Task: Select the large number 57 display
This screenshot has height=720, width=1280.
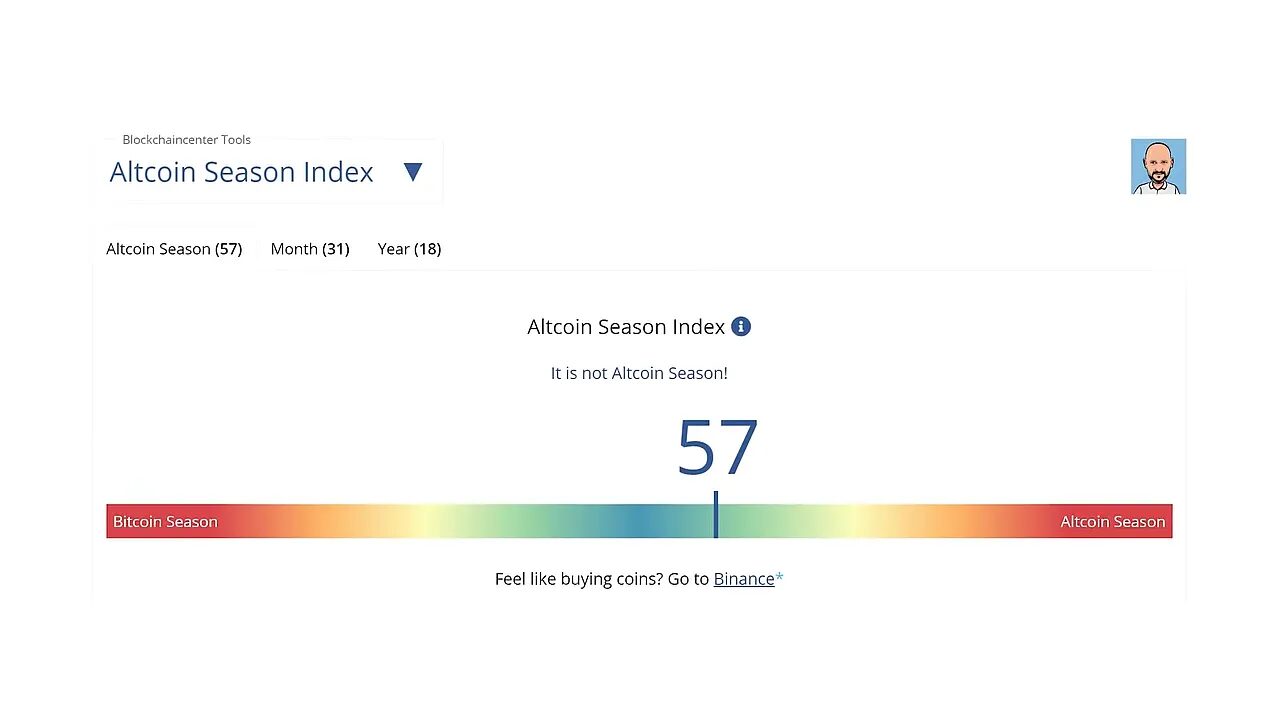Action: click(716, 447)
